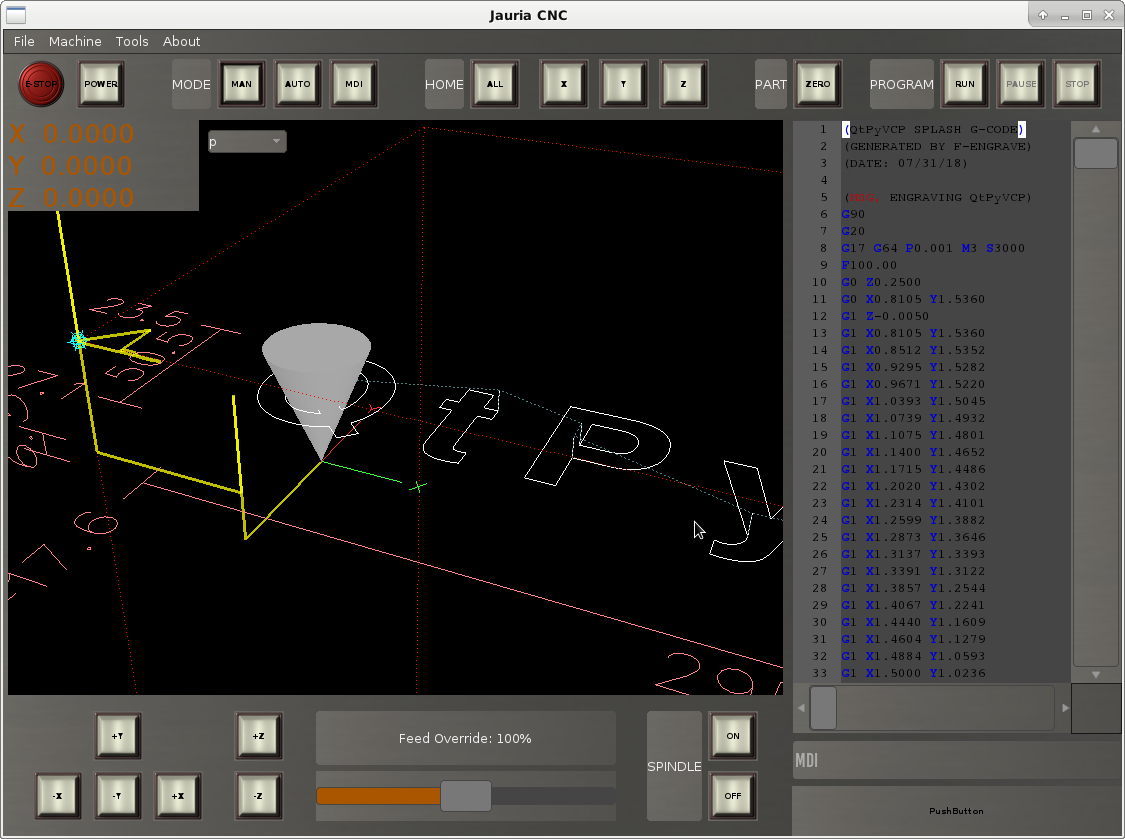Switch to MAN manual mode
Viewport: 1125px width, 839px height.
pos(241,84)
